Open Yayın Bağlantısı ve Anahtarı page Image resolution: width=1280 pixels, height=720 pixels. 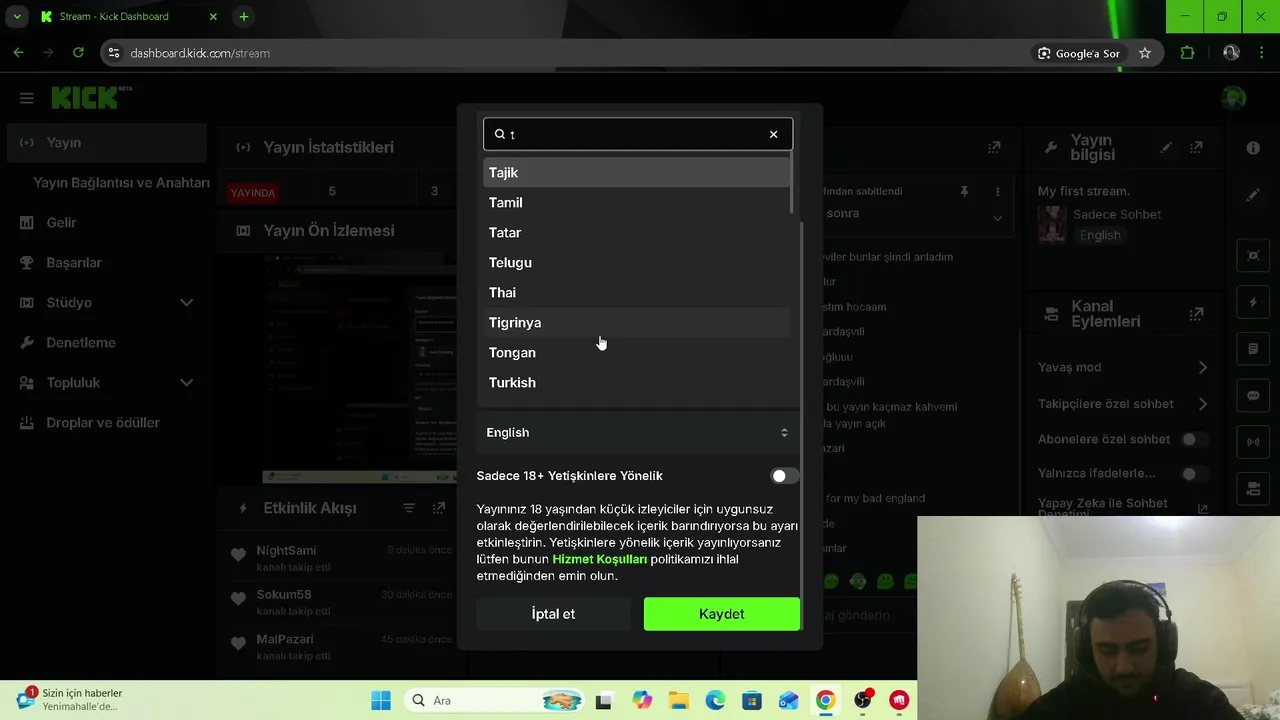[121, 183]
